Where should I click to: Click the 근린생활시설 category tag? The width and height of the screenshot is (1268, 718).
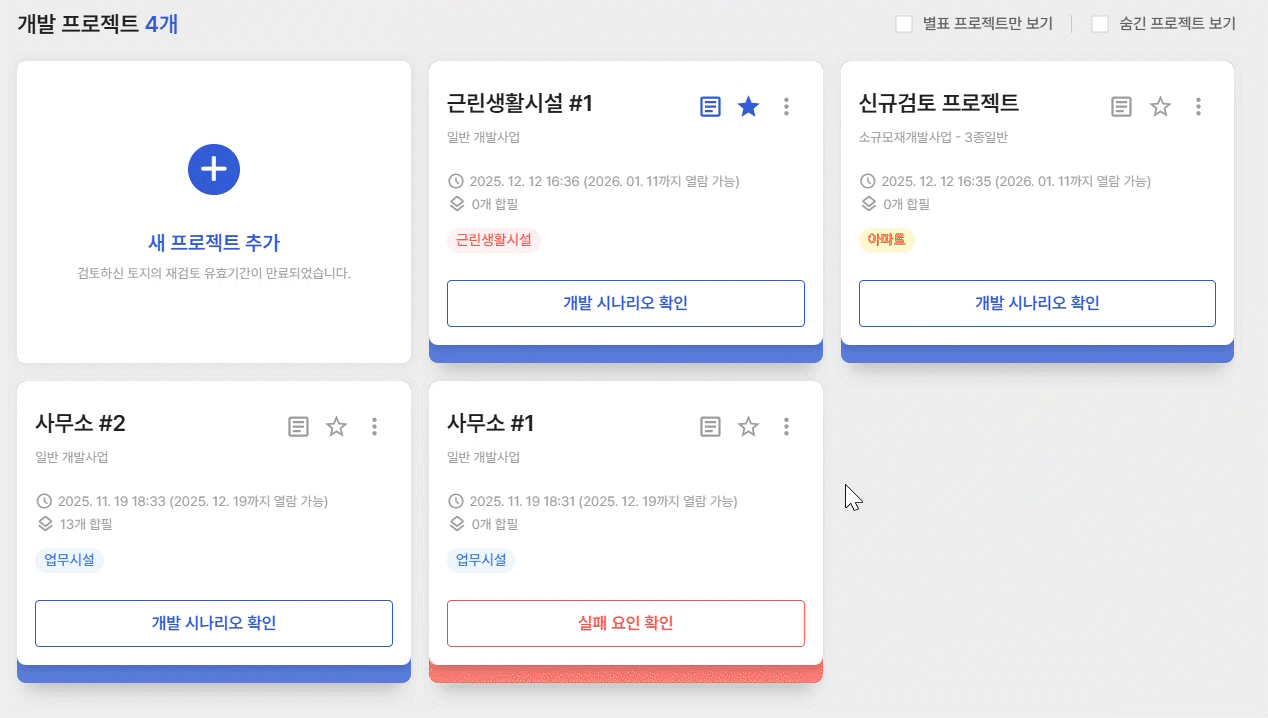pyautogui.click(x=494, y=240)
